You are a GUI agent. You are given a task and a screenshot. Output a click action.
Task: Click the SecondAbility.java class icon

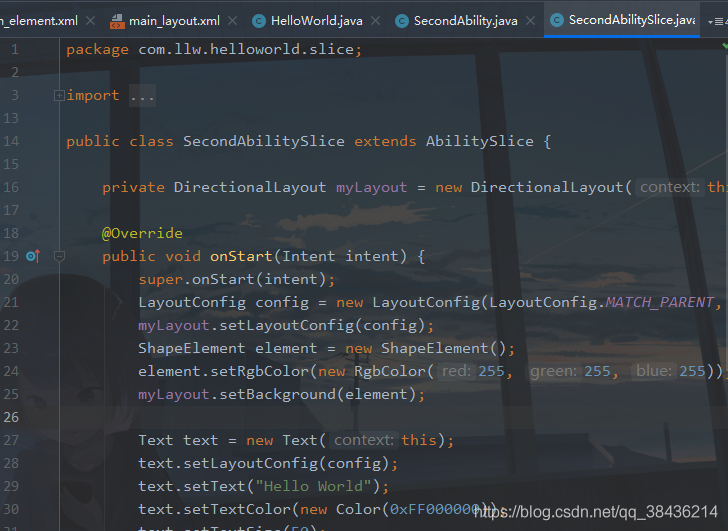402,21
